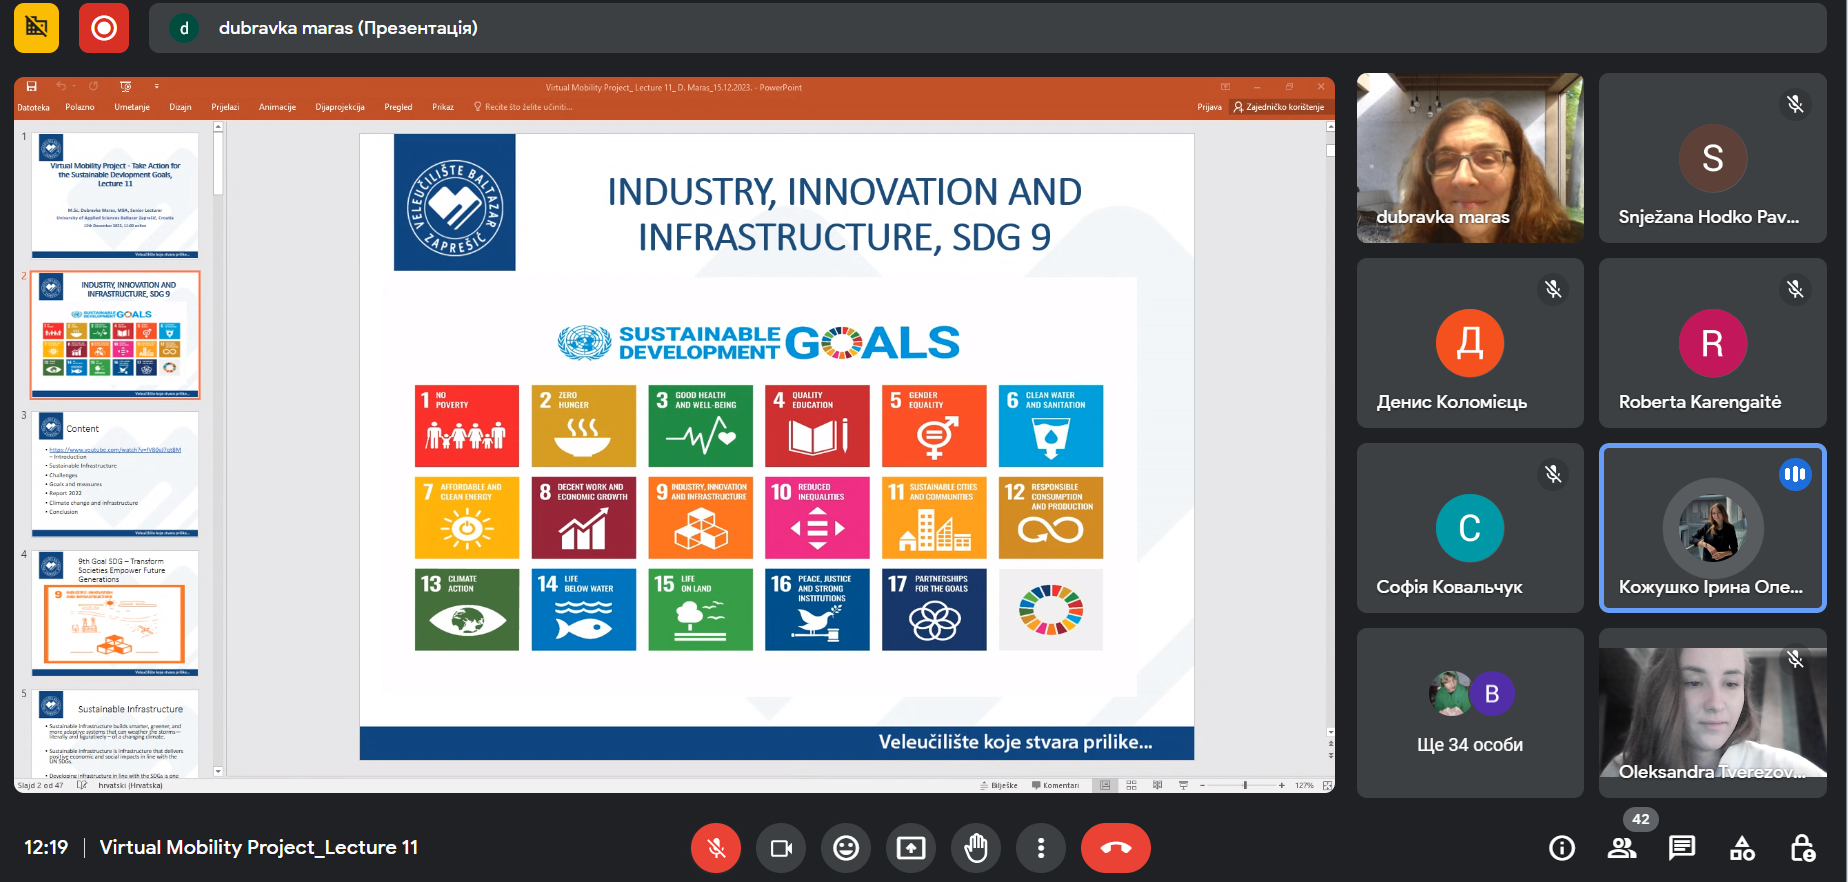Toggle the camera on or off
1848x882 pixels.
[781, 848]
